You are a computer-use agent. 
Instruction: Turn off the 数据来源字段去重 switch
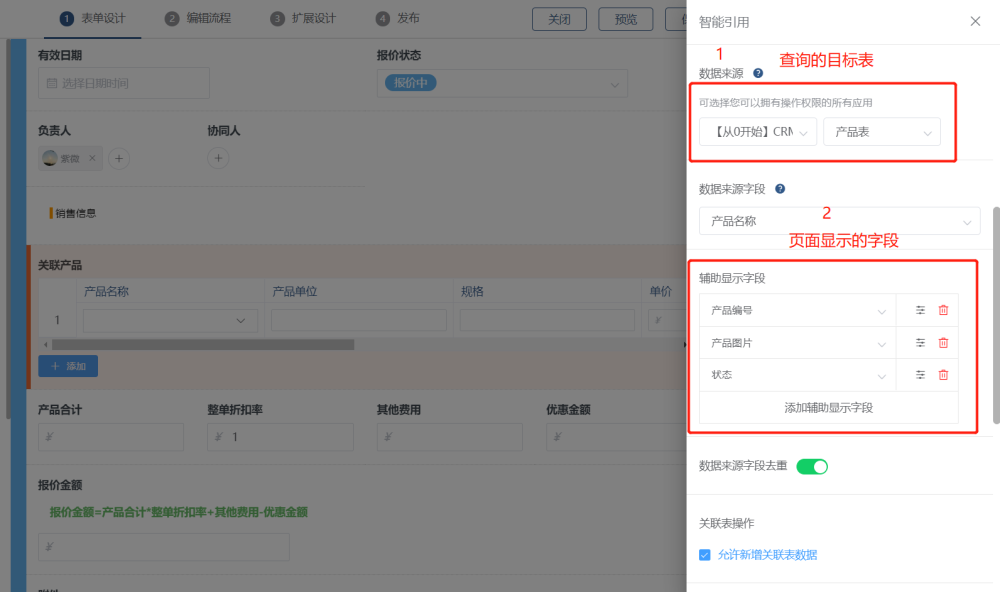point(813,466)
